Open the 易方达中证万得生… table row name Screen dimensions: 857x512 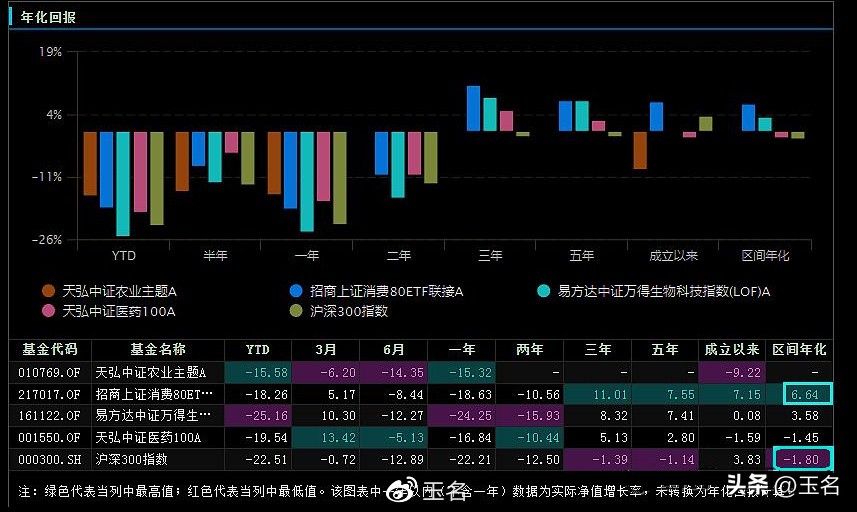coord(153,416)
